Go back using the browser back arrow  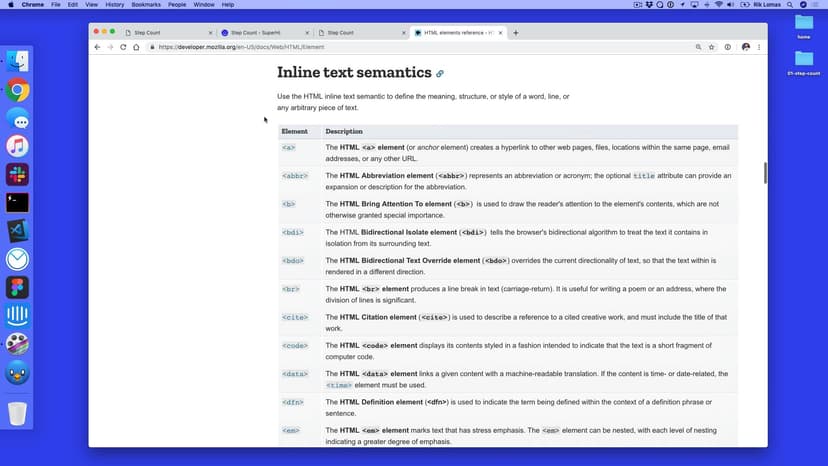(x=97, y=47)
